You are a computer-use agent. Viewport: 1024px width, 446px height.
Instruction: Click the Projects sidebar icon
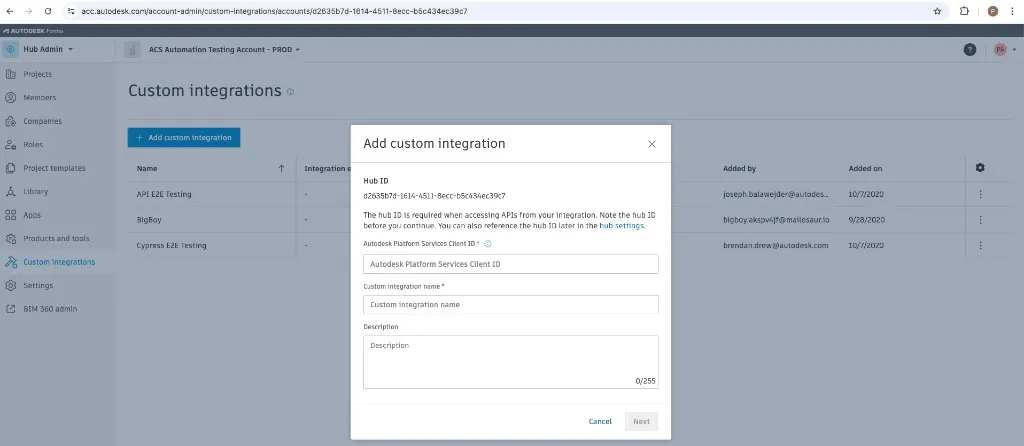pyautogui.click(x=10, y=74)
